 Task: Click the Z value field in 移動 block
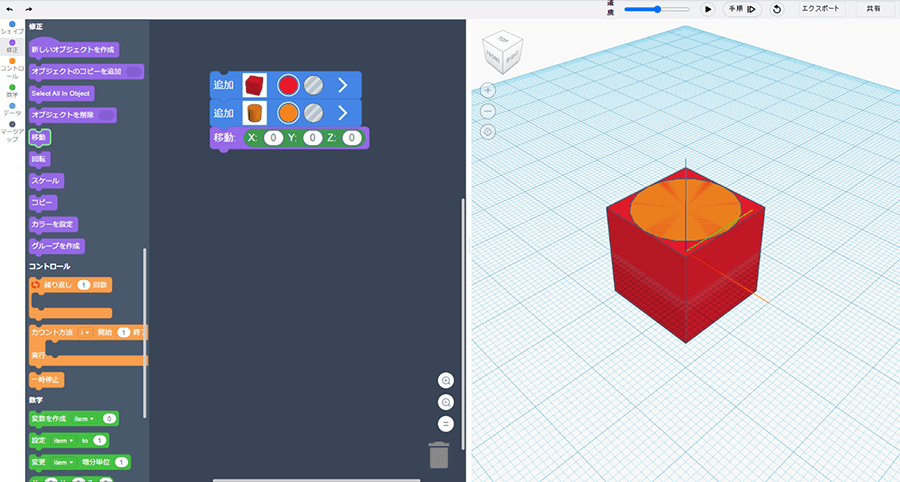[x=352, y=138]
